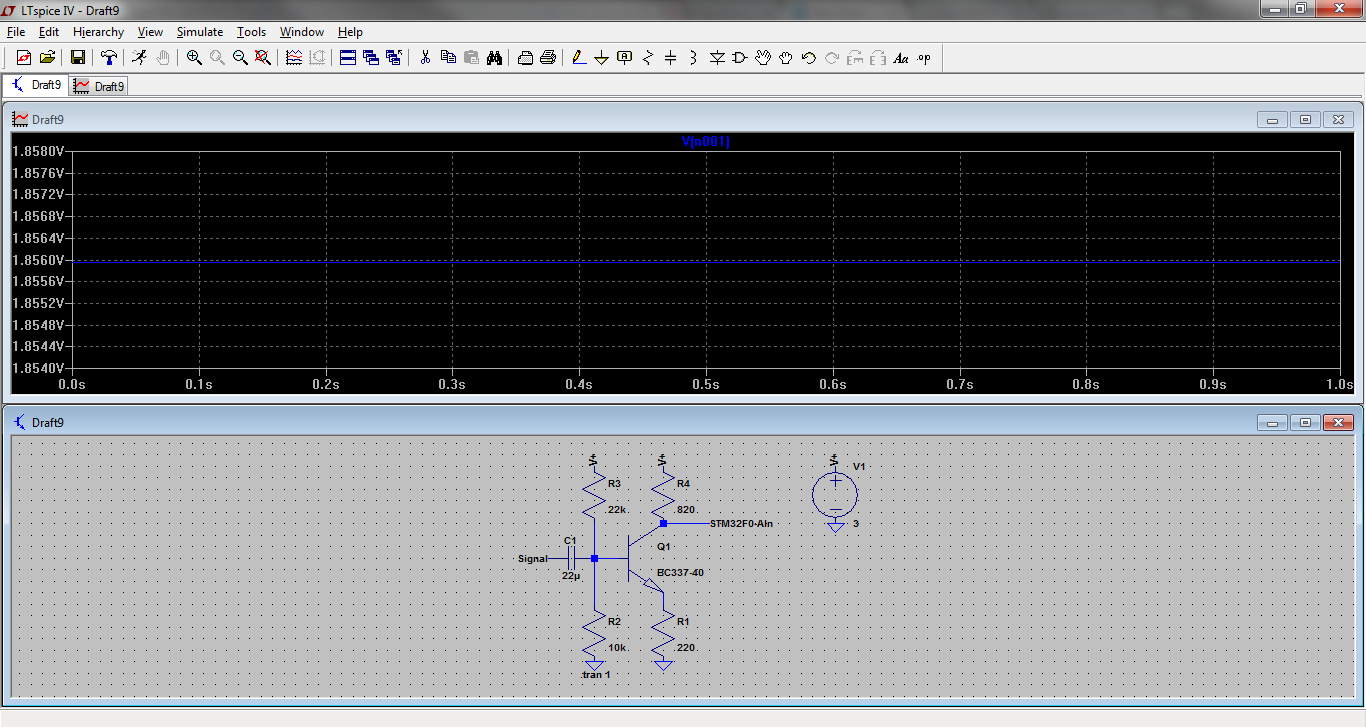Click the Run simulation icon
Viewport: 1366px width, 728px height.
pos(139,58)
